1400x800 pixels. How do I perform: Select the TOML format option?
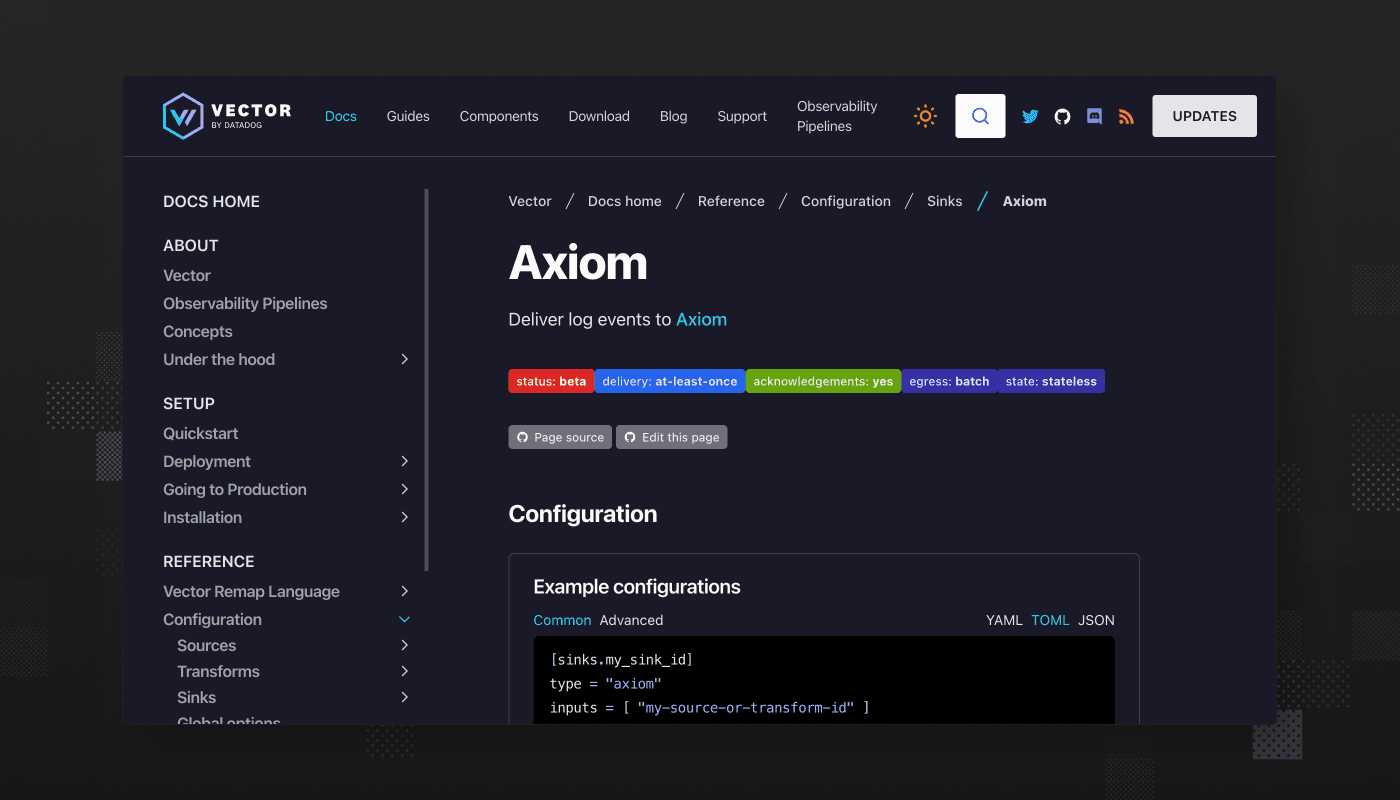click(x=1050, y=620)
